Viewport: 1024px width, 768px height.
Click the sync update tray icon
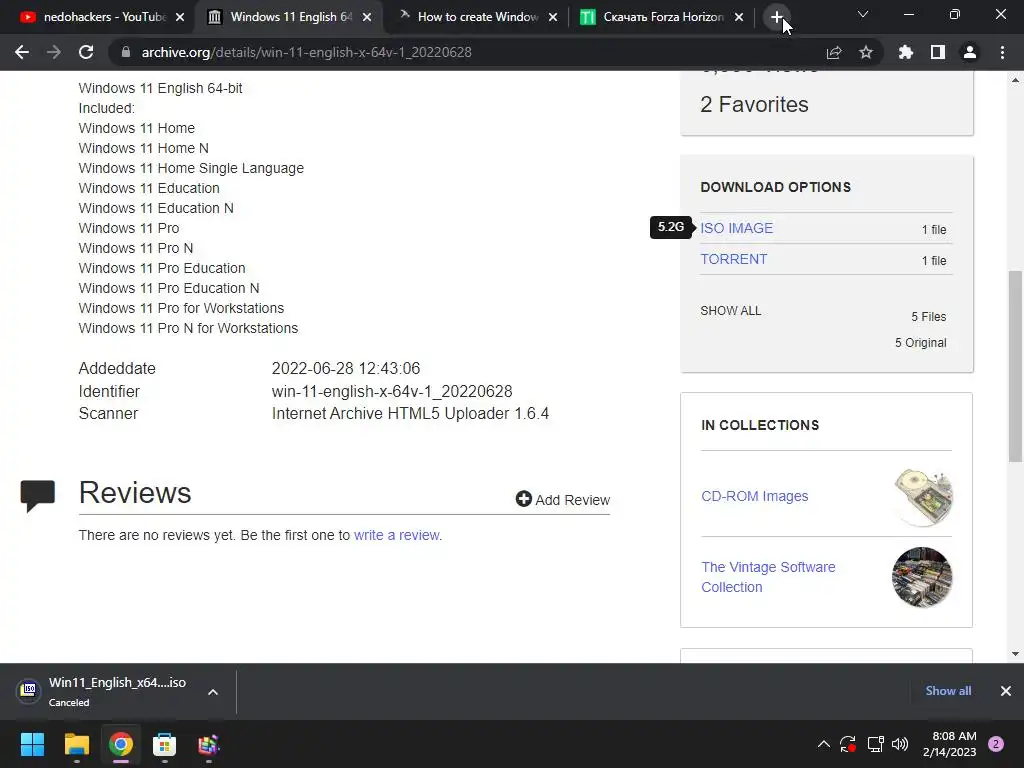[848, 744]
